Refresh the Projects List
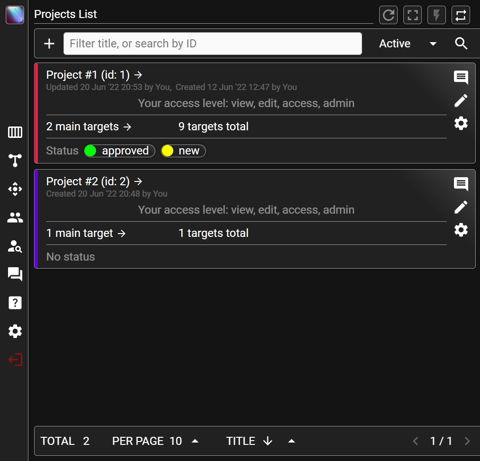 [388, 15]
